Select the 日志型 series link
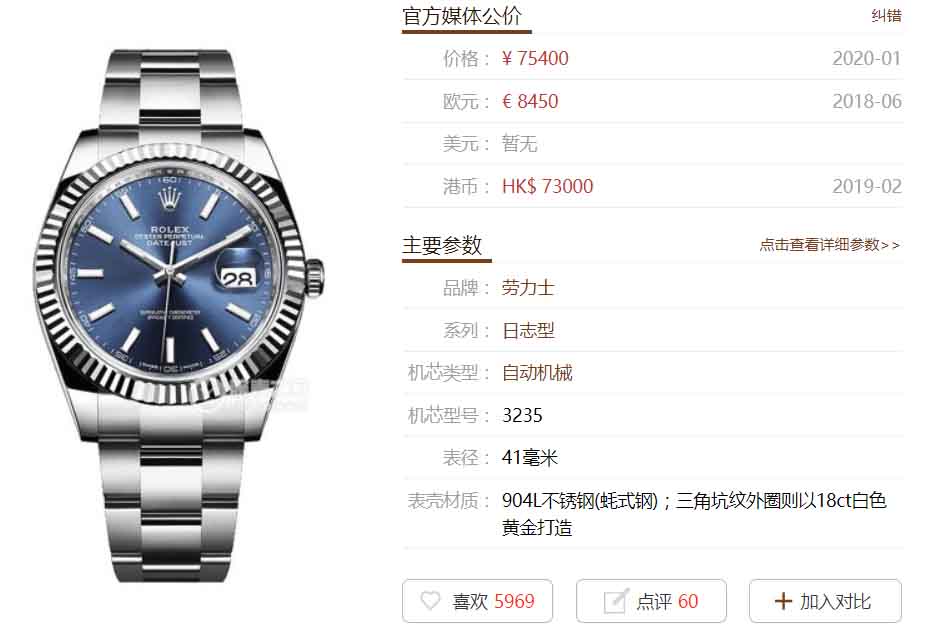The height and width of the screenshot is (627, 940). tap(528, 330)
